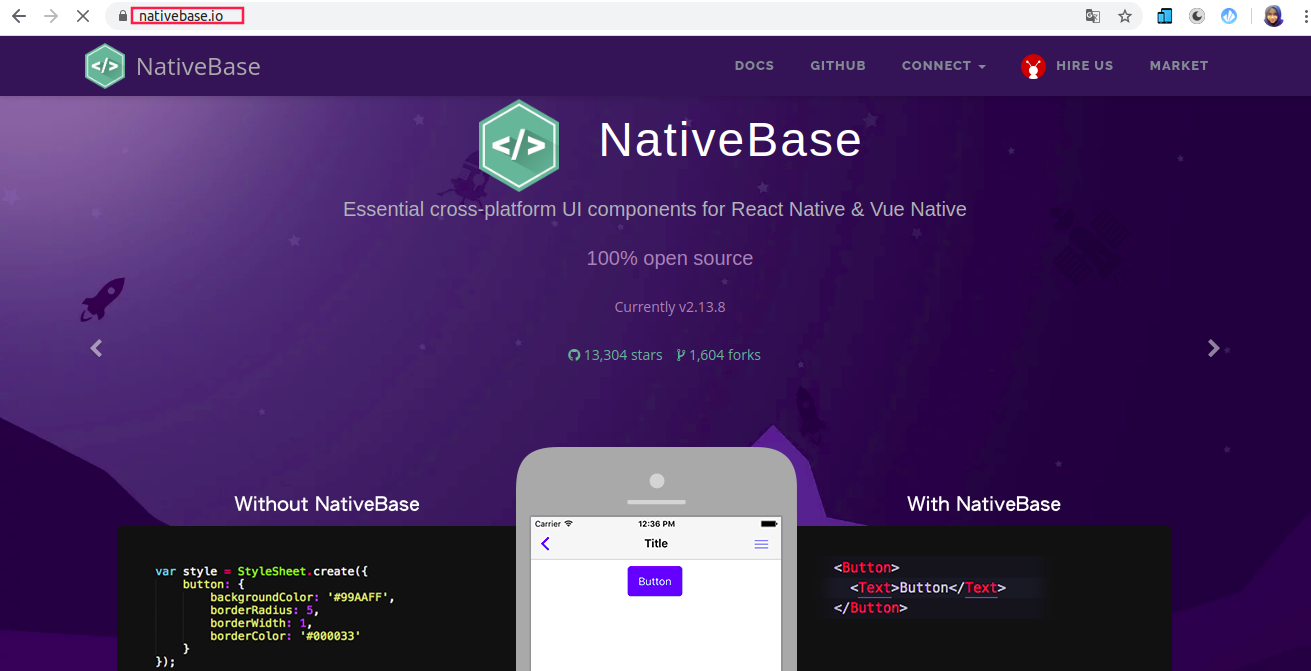Open the MARKET navigation link
The image size is (1311, 671).
point(1179,66)
